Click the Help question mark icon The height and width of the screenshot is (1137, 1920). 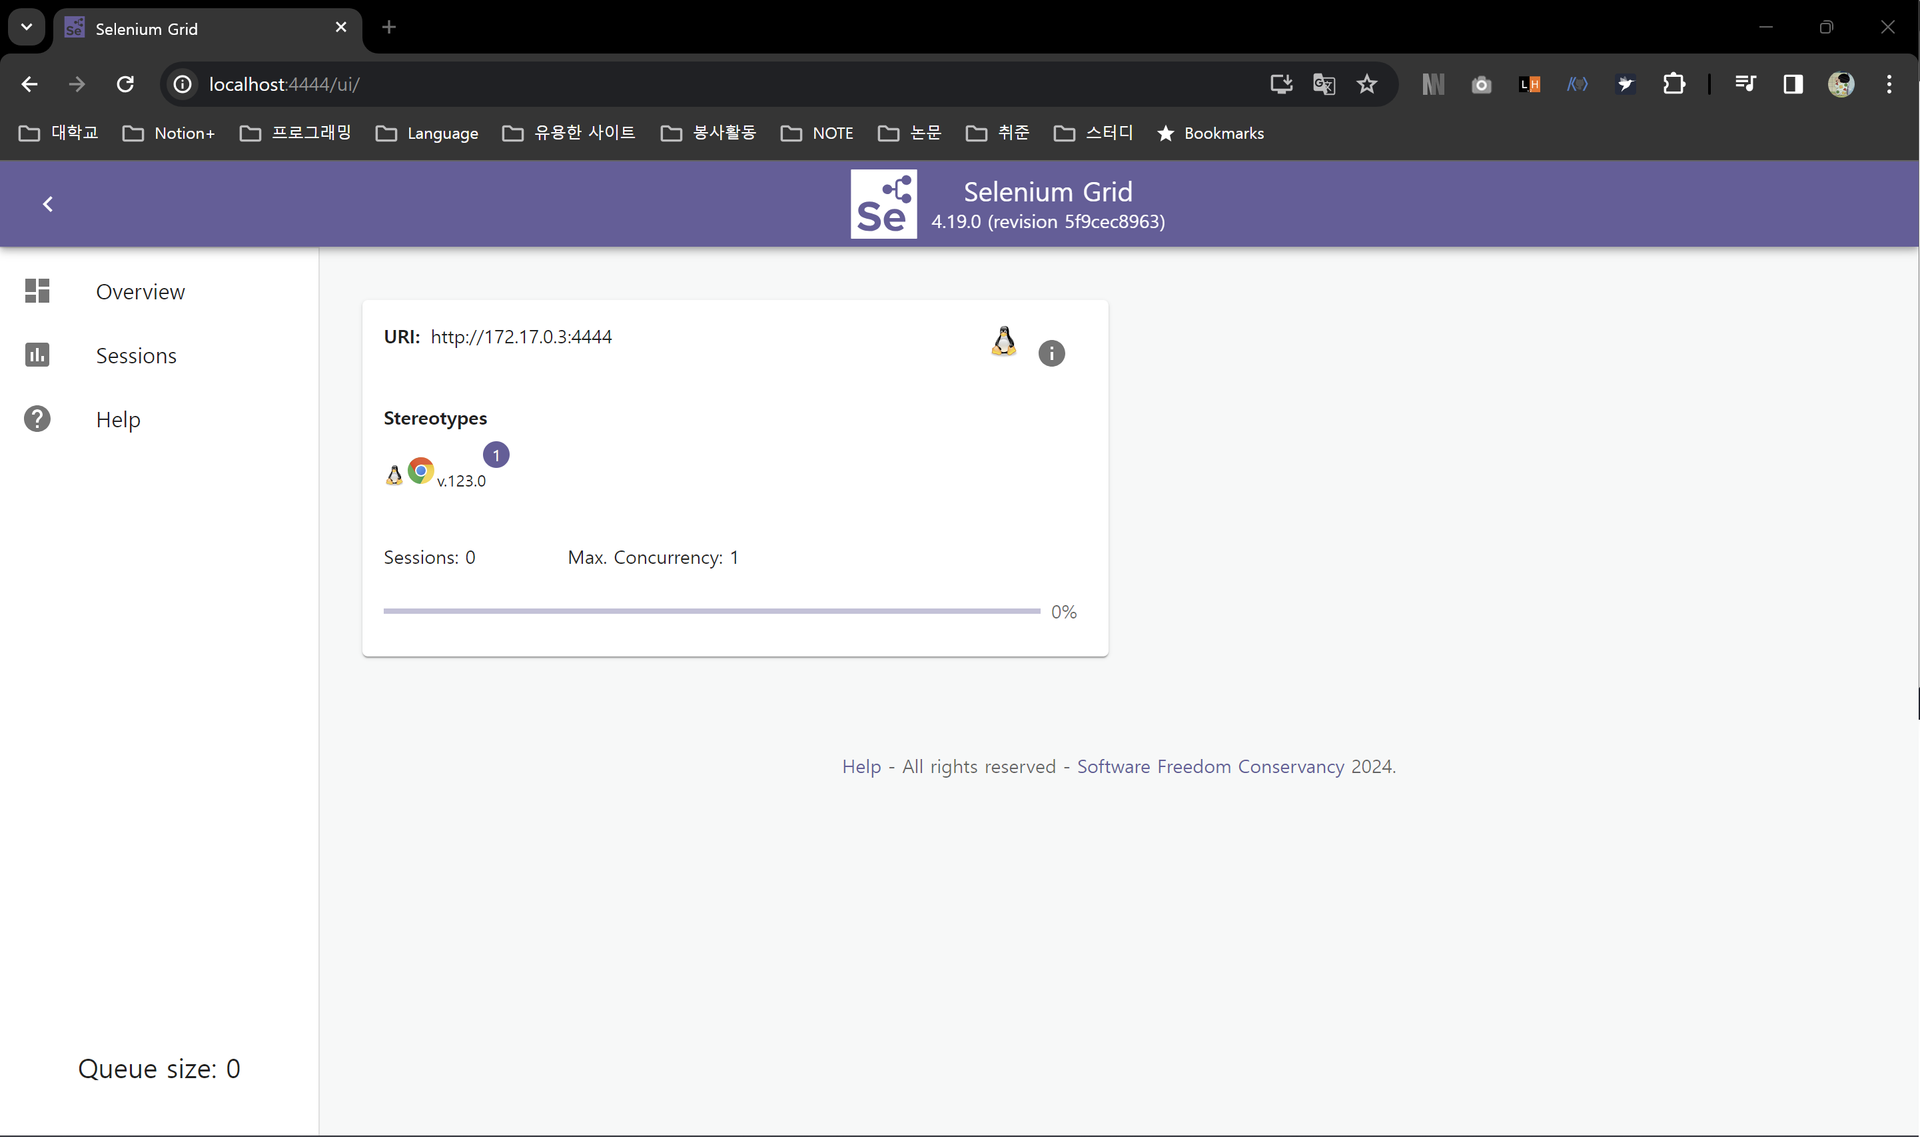37,419
